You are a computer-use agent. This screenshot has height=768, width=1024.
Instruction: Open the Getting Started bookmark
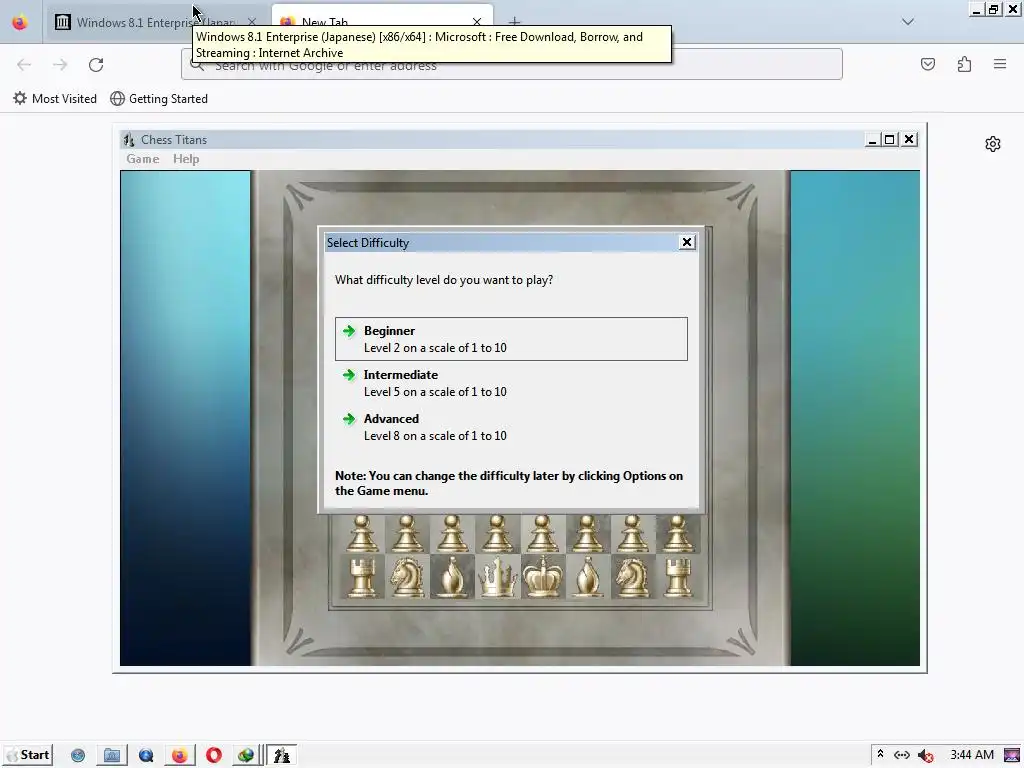point(159,99)
